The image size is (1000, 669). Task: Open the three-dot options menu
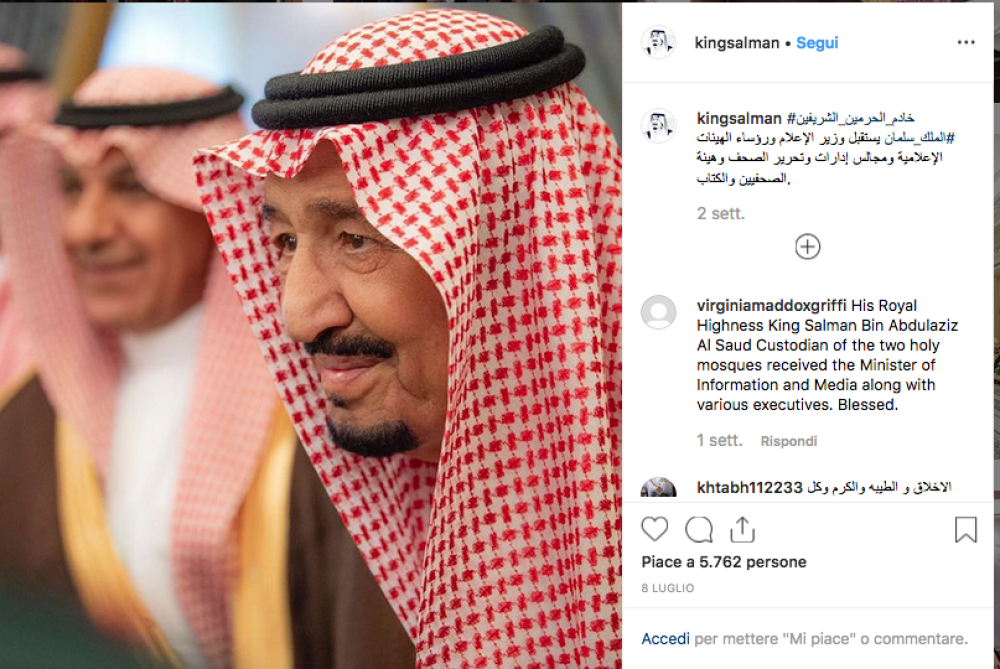[x=966, y=43]
